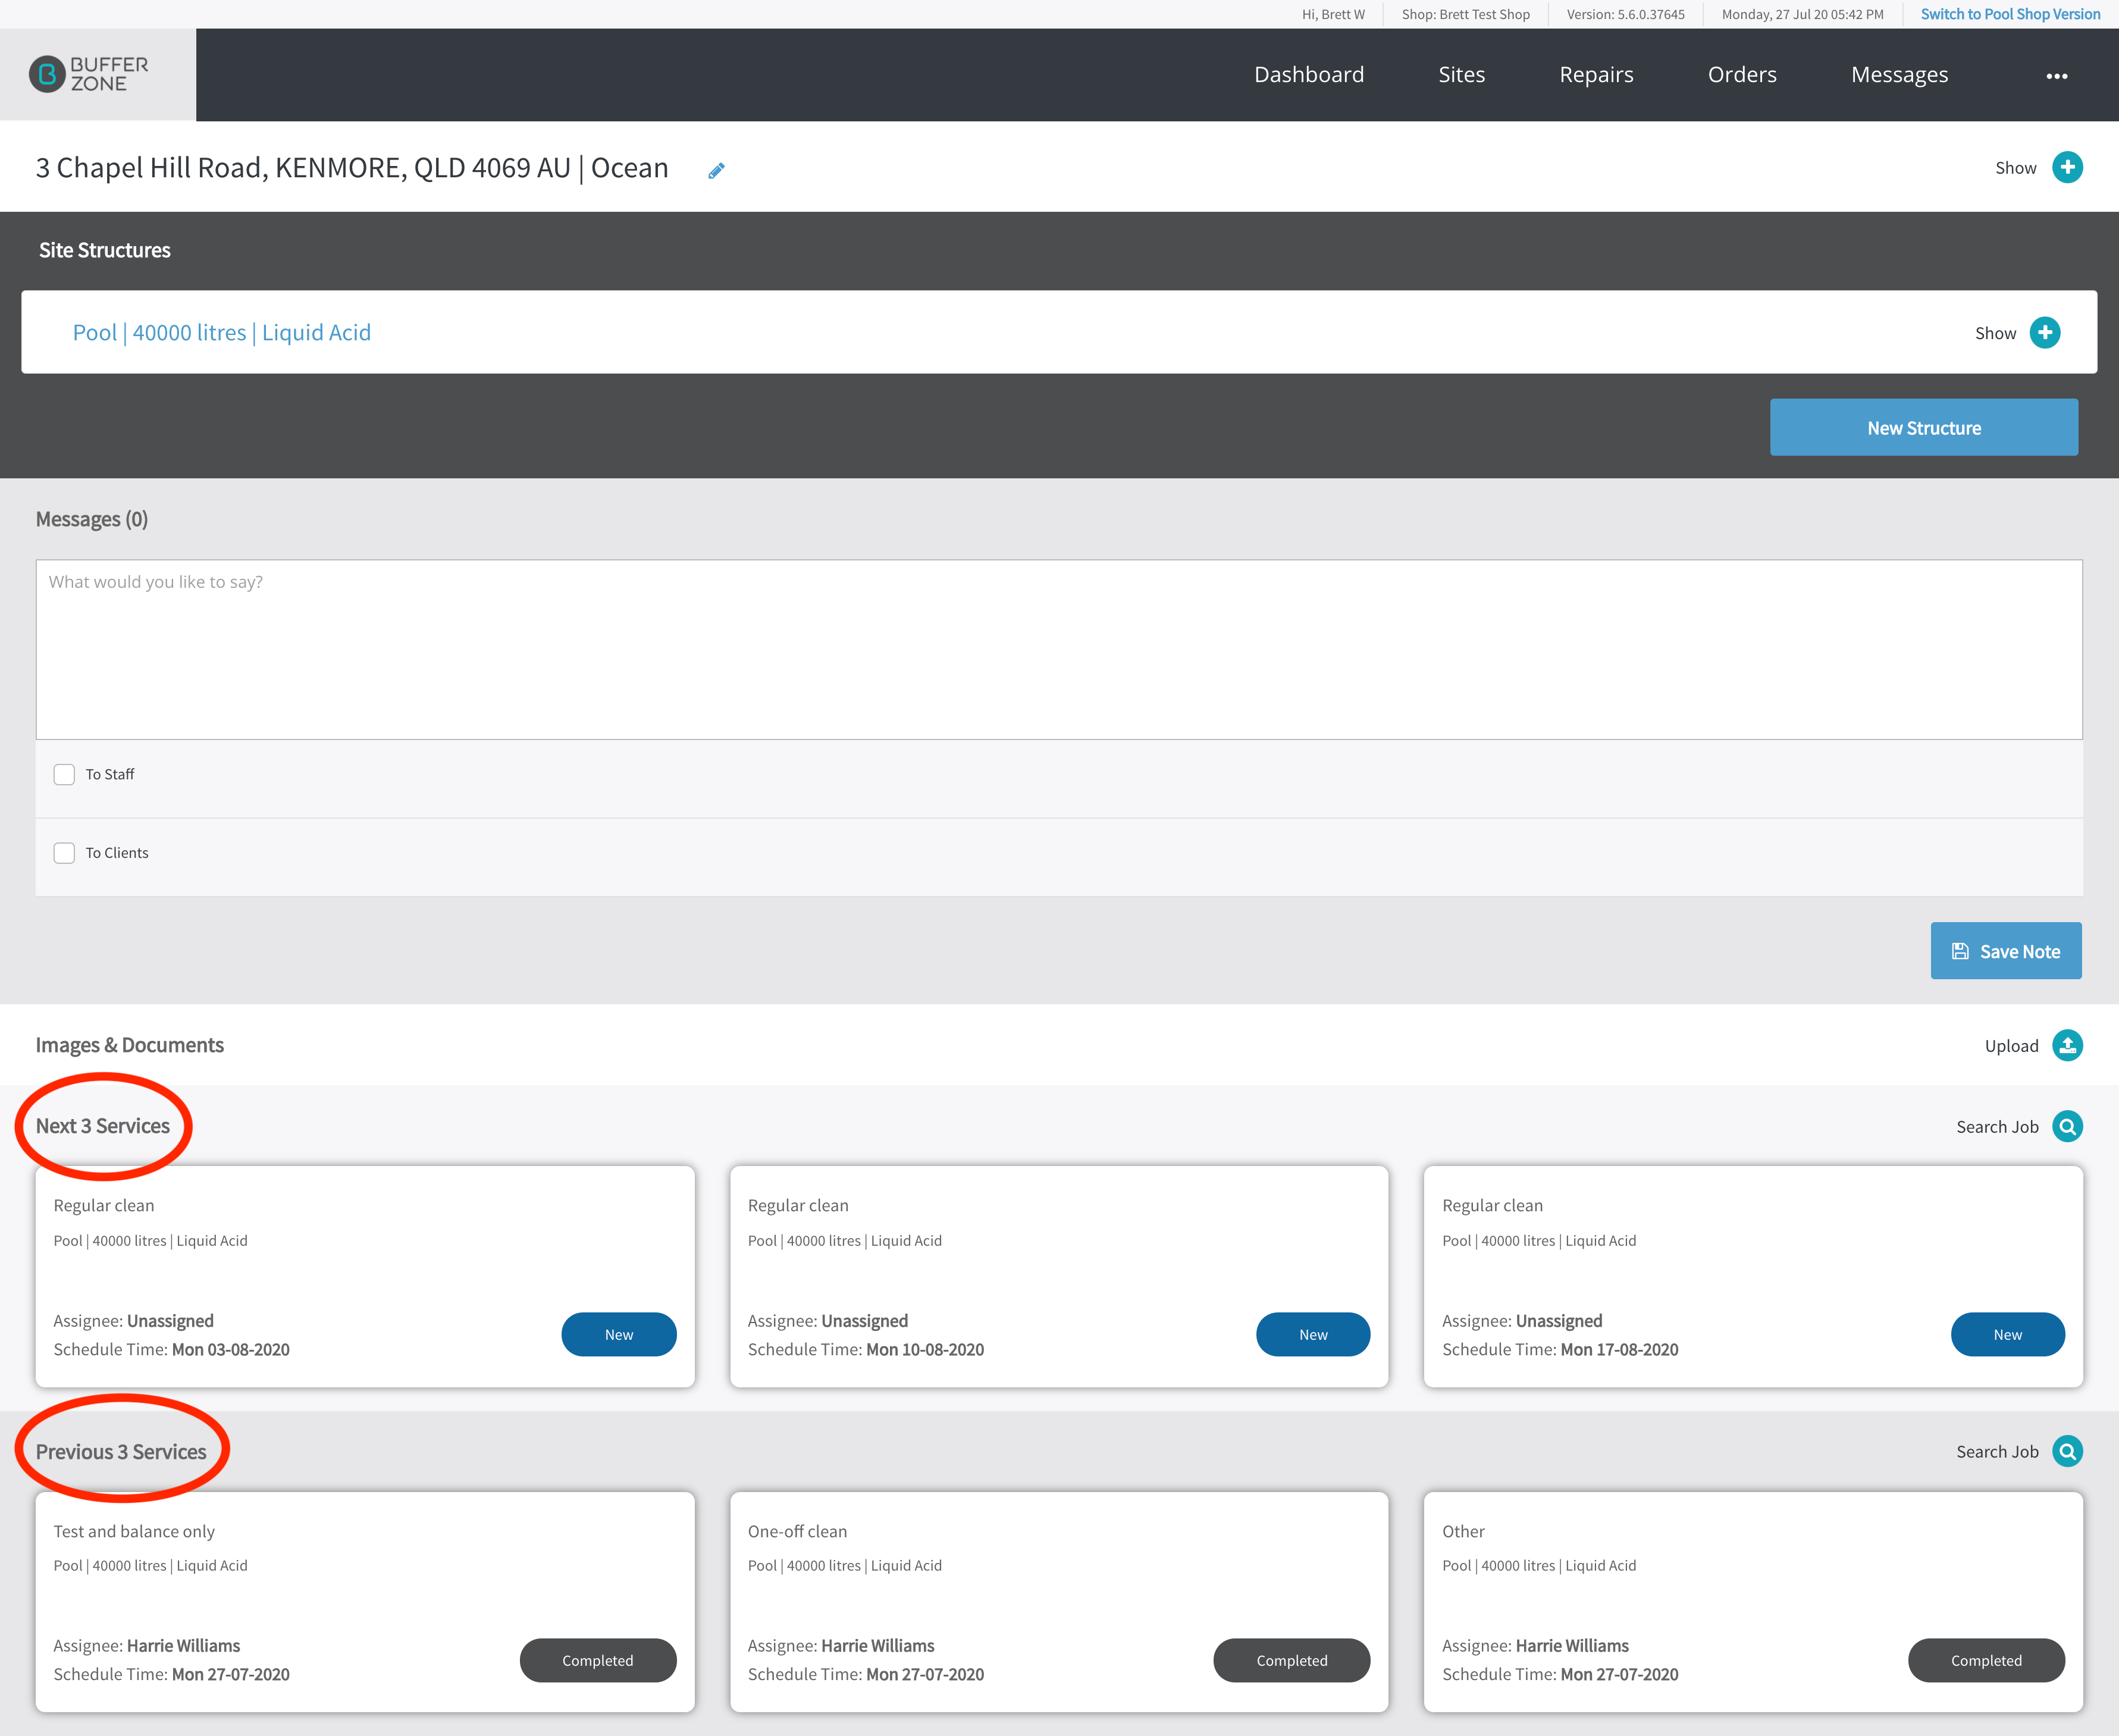Click Version: 5.6.0.37645 text
Viewport: 2119px width, 1736px height.
pos(1625,14)
